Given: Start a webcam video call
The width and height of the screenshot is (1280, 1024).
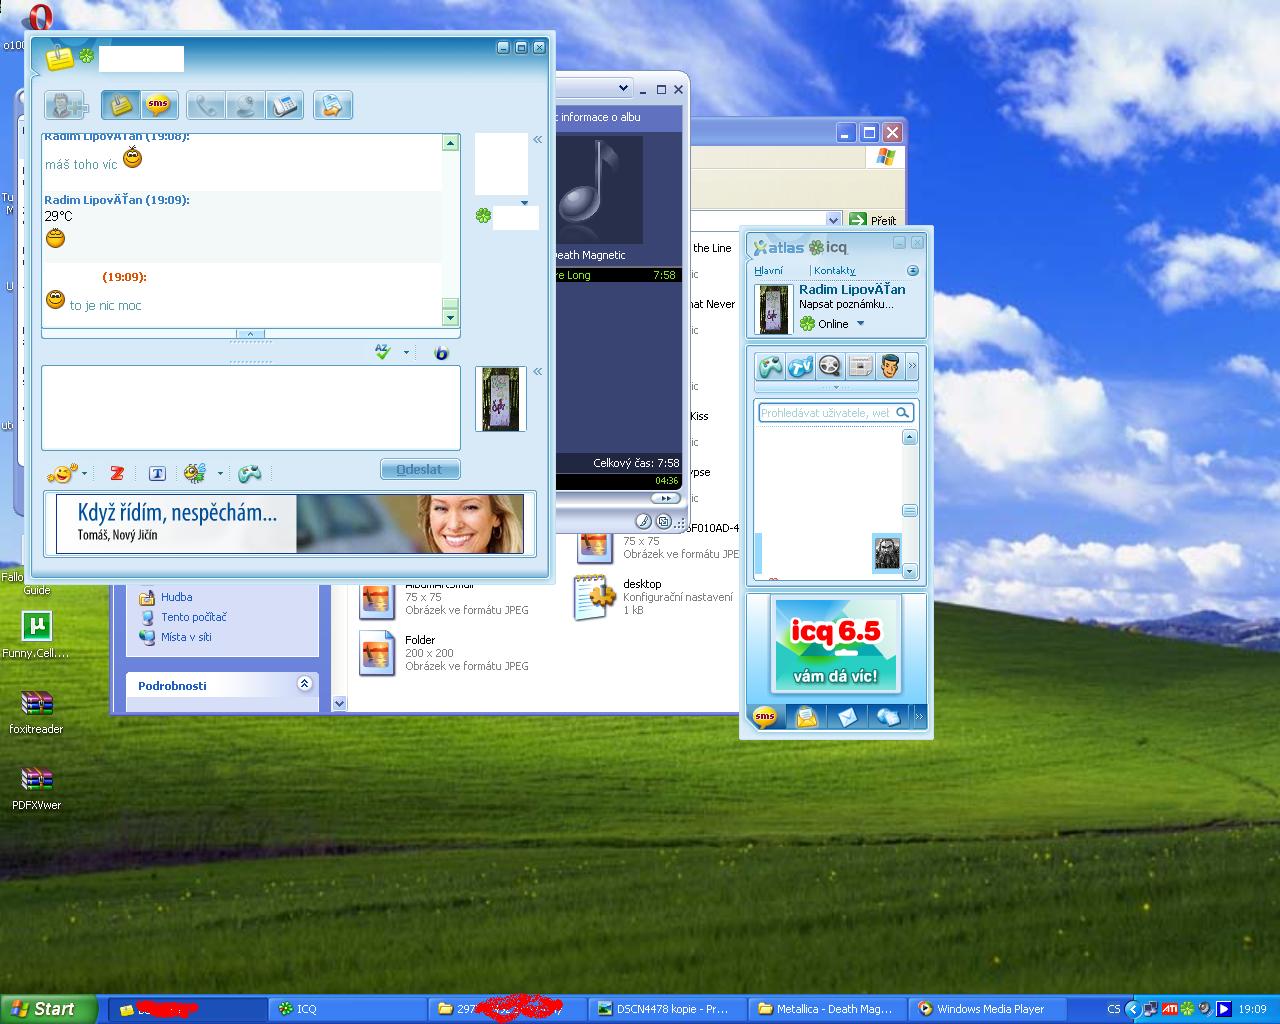Looking at the screenshot, I should tap(245, 105).
